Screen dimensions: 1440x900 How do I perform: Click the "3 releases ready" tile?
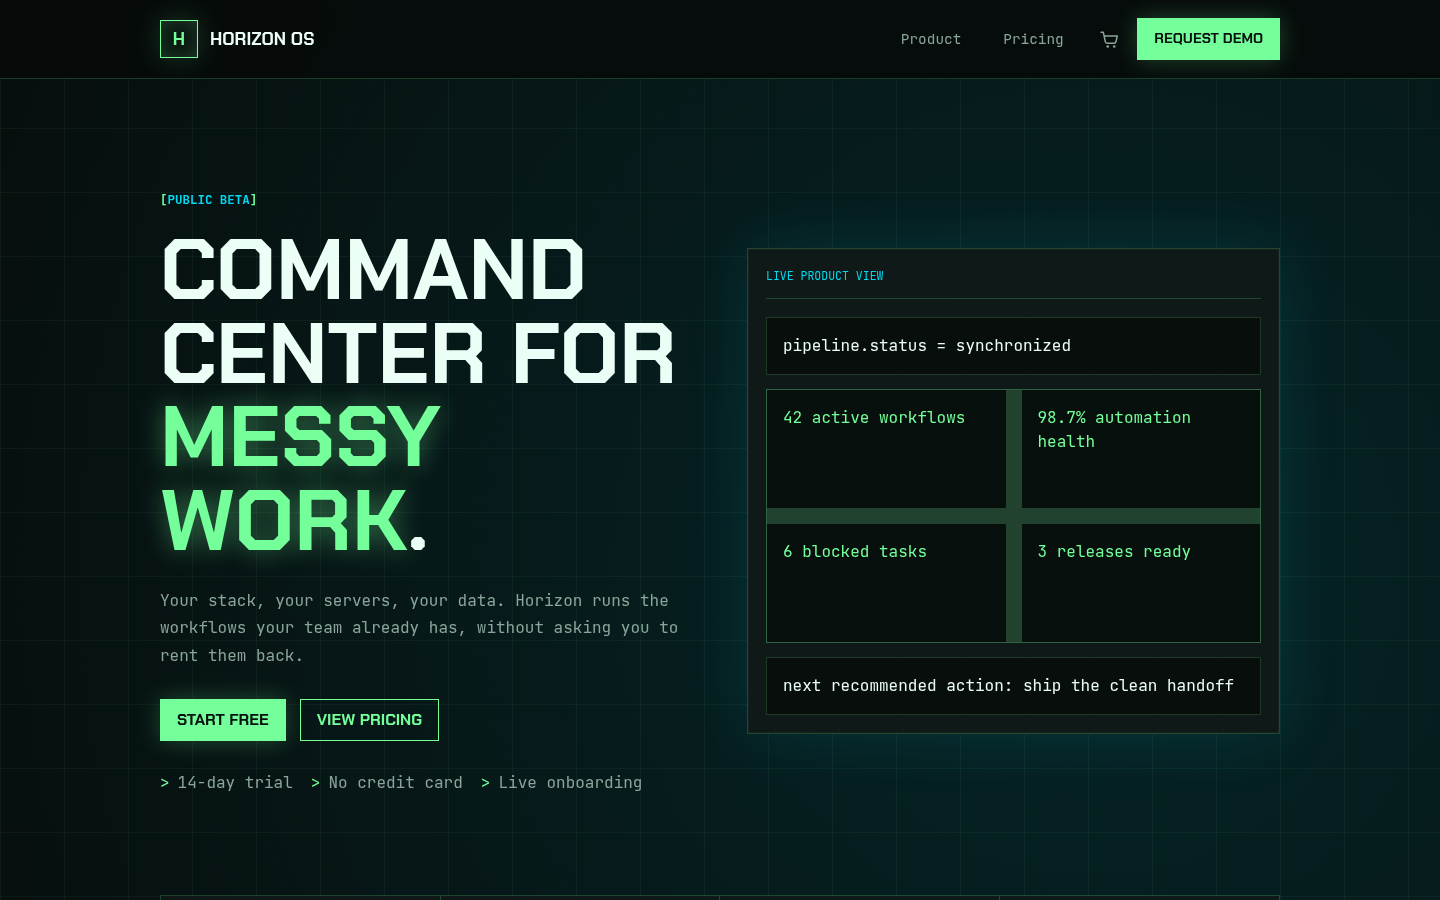coord(1141,583)
